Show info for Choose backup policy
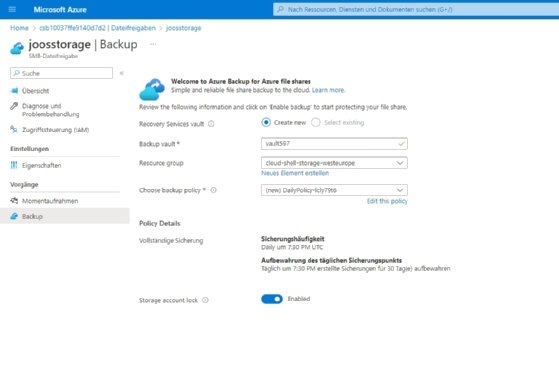 coord(214,190)
